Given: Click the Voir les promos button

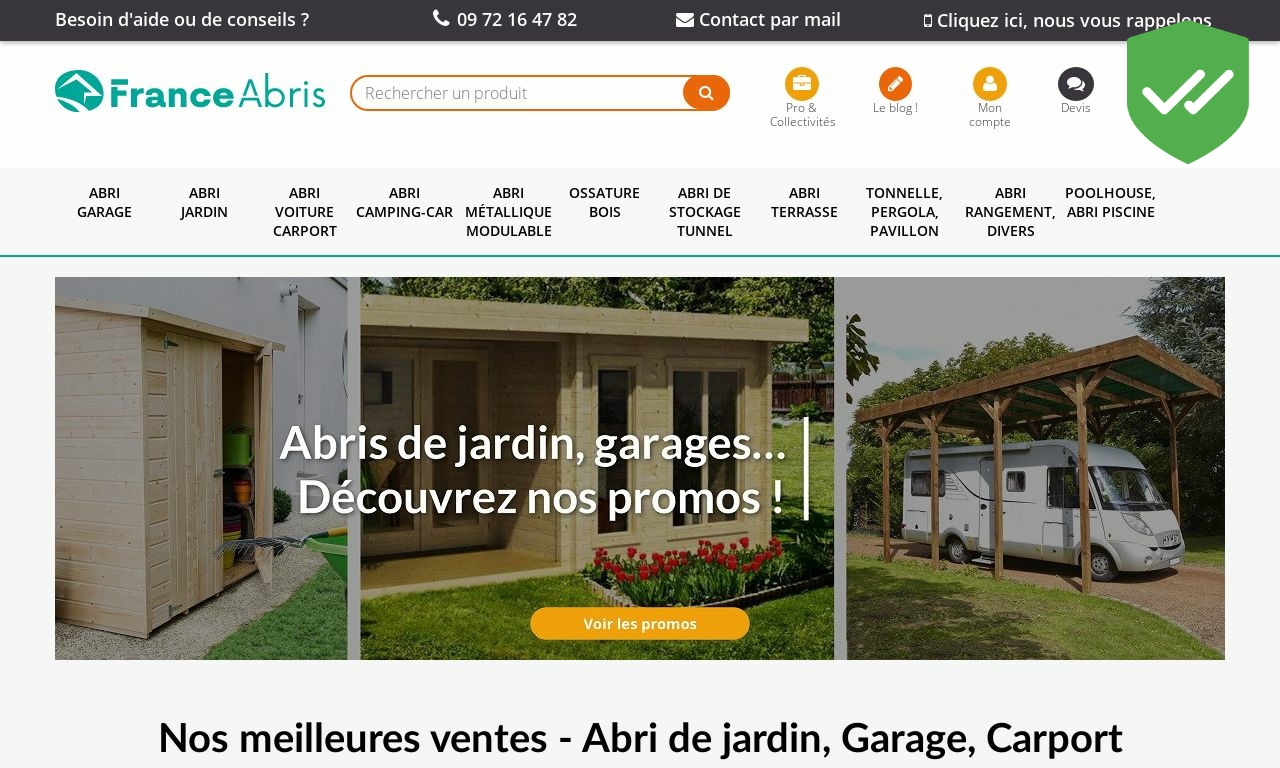Looking at the screenshot, I should click(x=640, y=623).
